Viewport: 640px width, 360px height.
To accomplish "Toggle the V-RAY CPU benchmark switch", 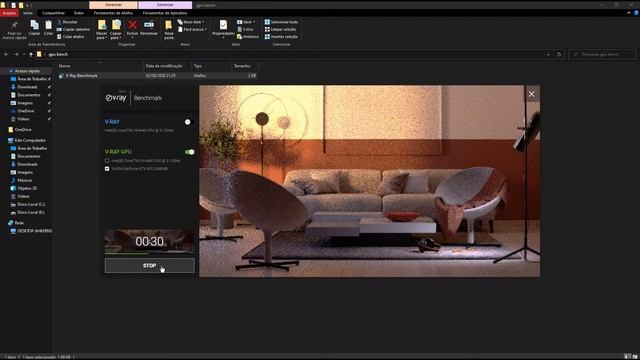I will point(187,122).
